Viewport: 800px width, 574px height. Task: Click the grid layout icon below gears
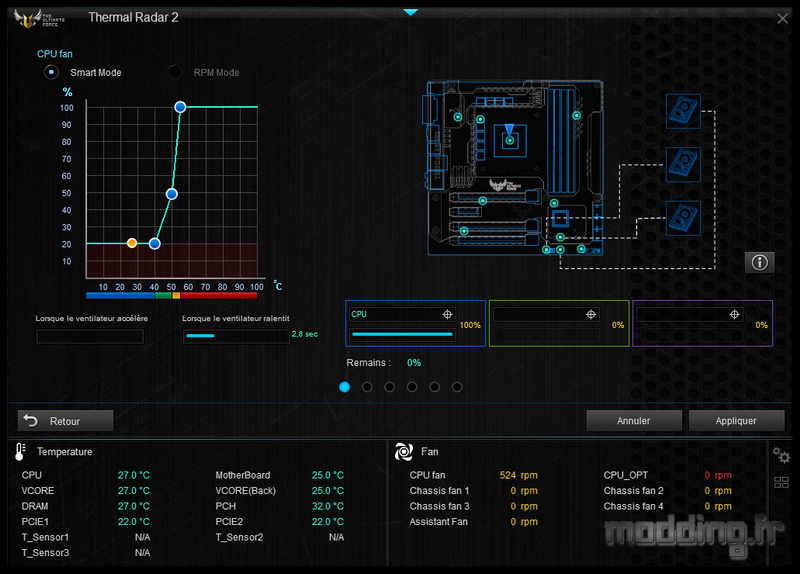[781, 482]
